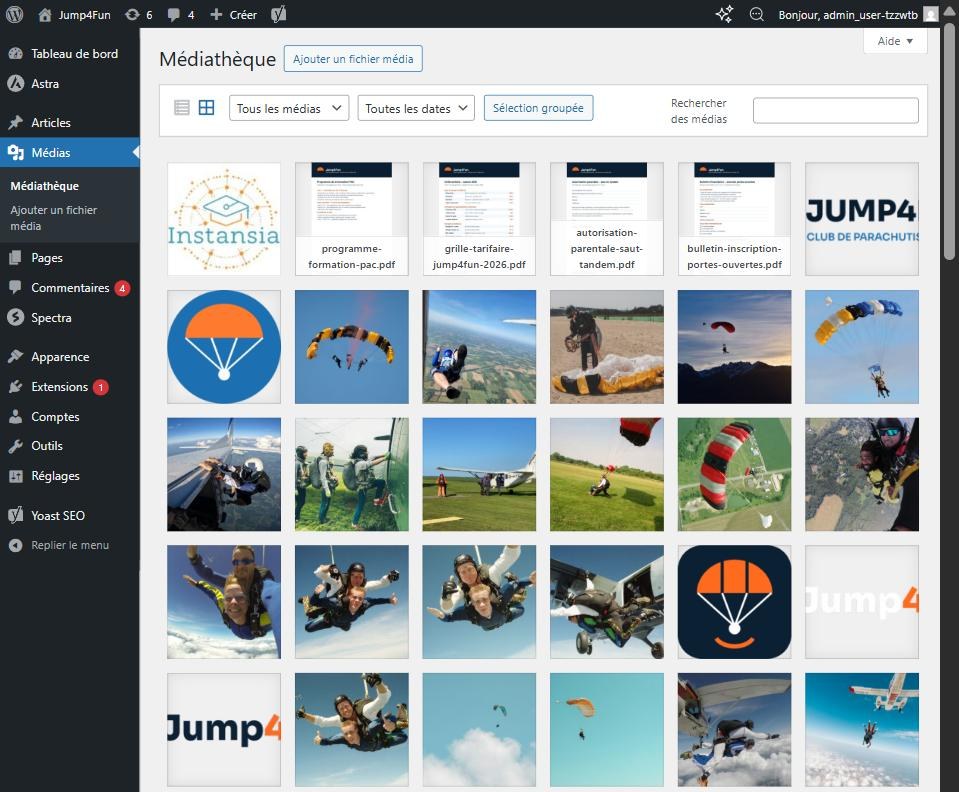
Task: Click the Pages sidebar icon
Action: 16,257
